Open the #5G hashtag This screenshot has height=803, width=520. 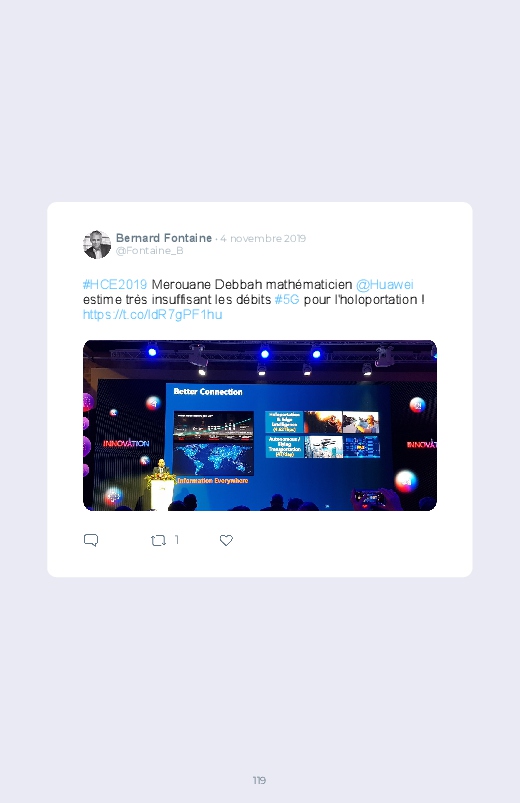[287, 300]
